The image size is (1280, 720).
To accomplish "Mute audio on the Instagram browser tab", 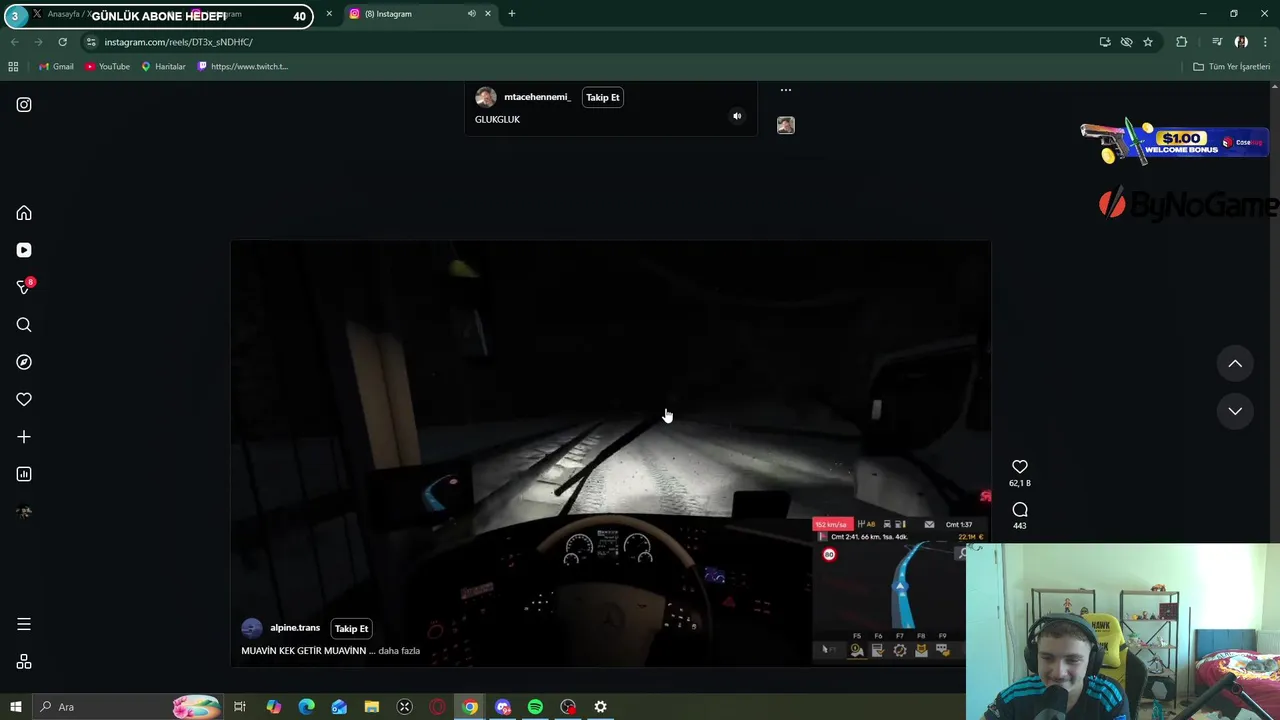I will (x=471, y=14).
